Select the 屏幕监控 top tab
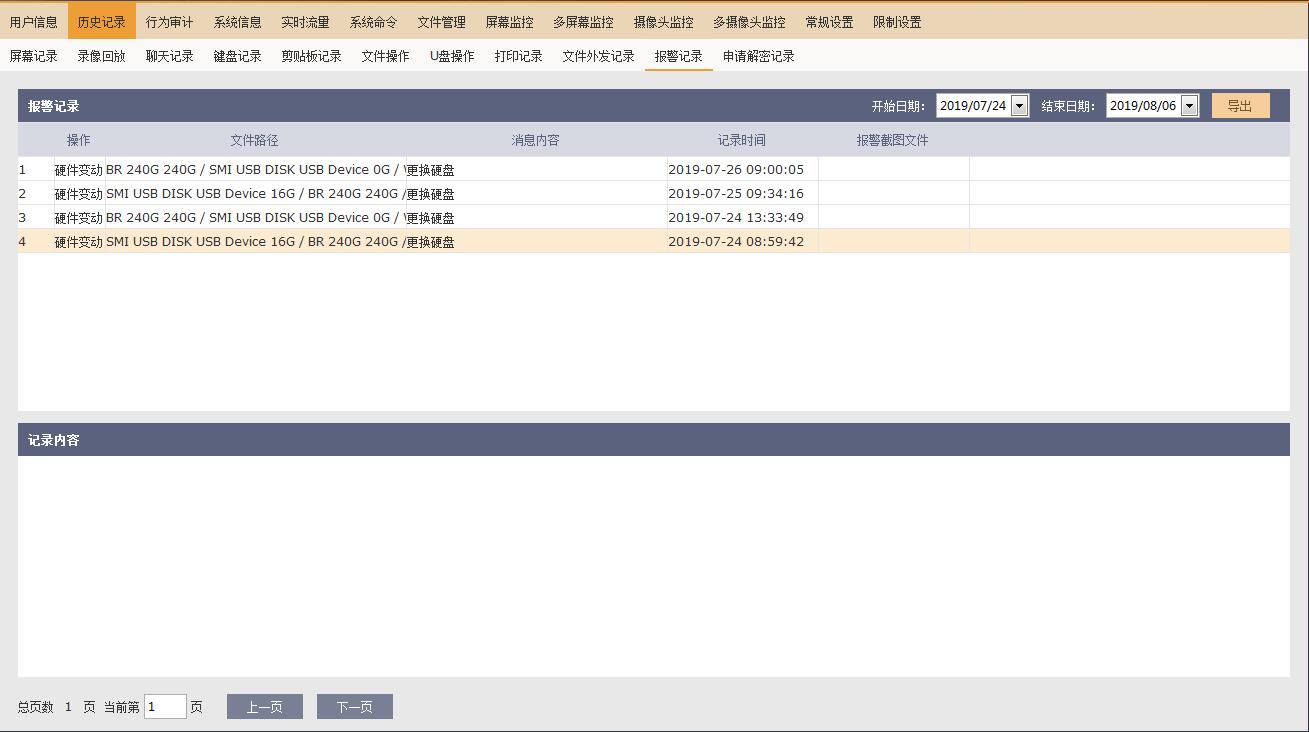The height and width of the screenshot is (732, 1309). tap(509, 22)
